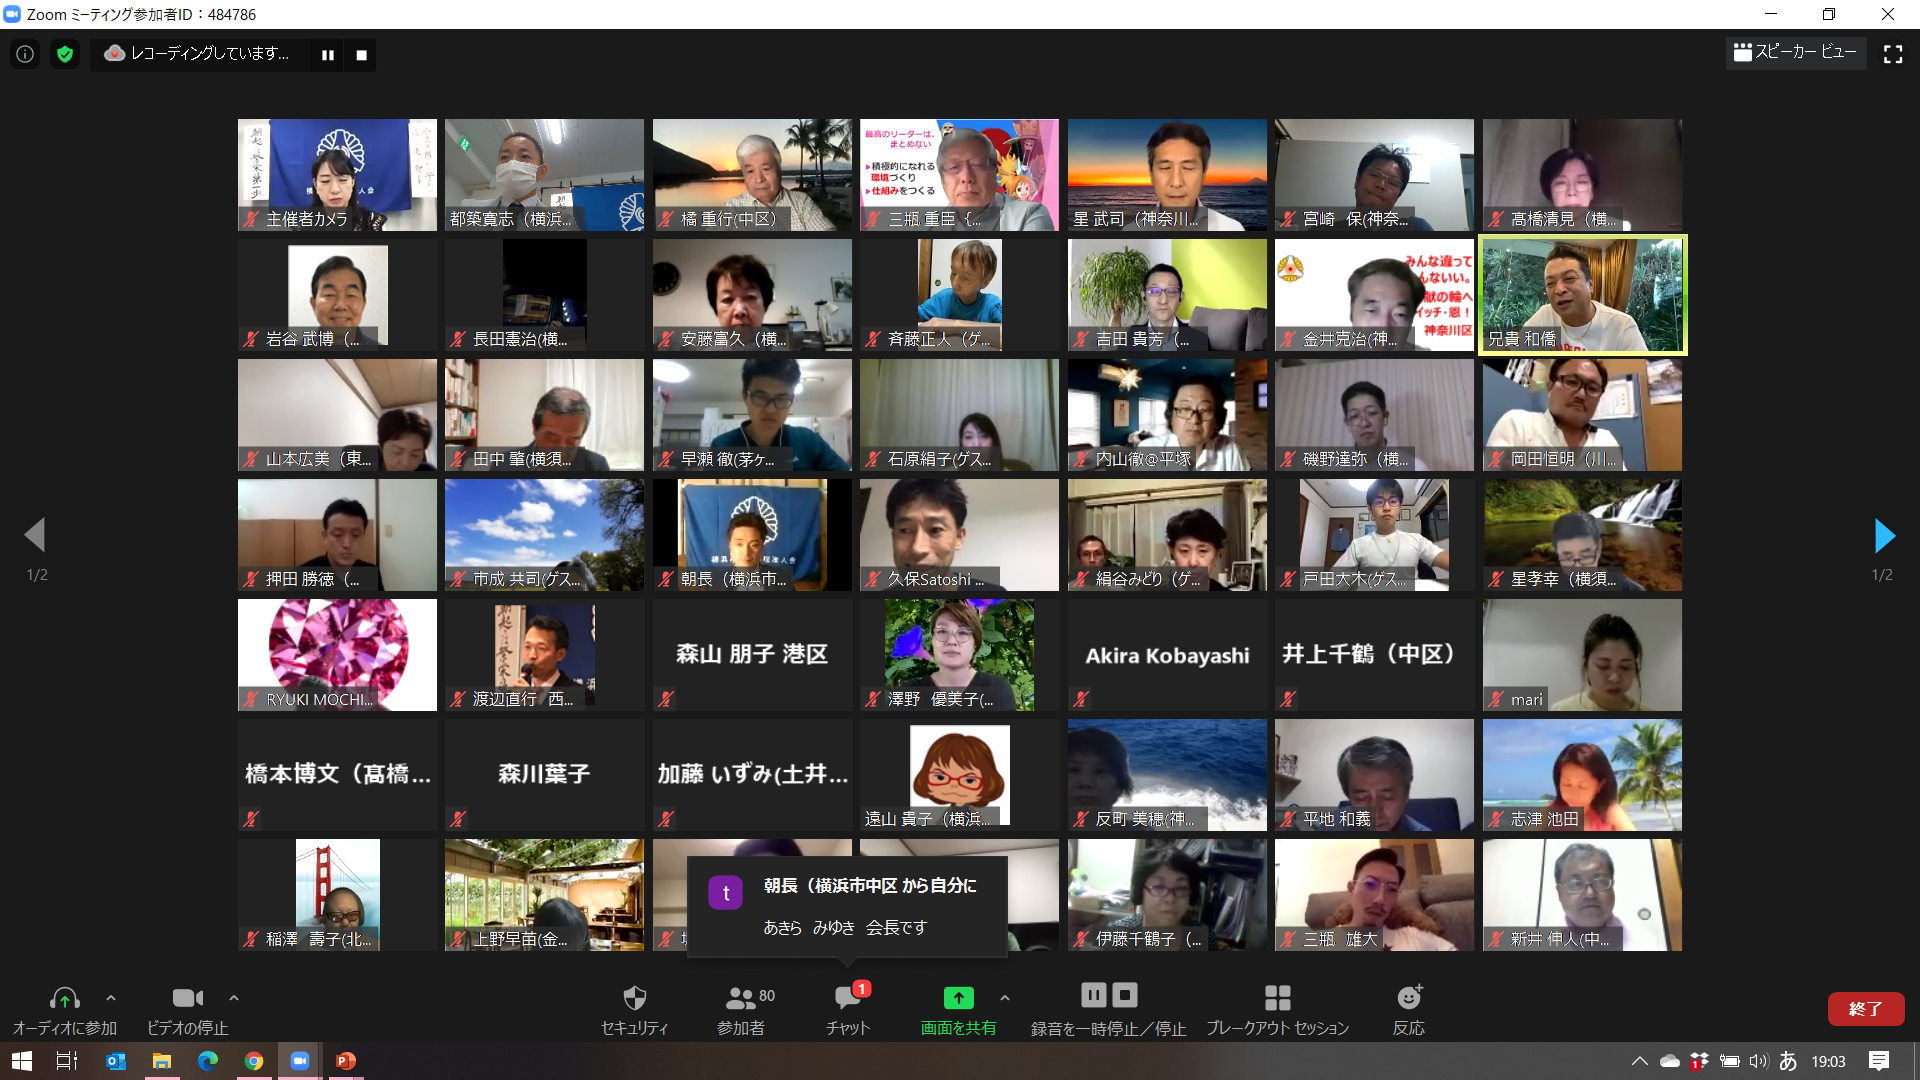This screenshot has height=1080, width=1920.
Task: Expand video options chevron
Action: [233, 998]
